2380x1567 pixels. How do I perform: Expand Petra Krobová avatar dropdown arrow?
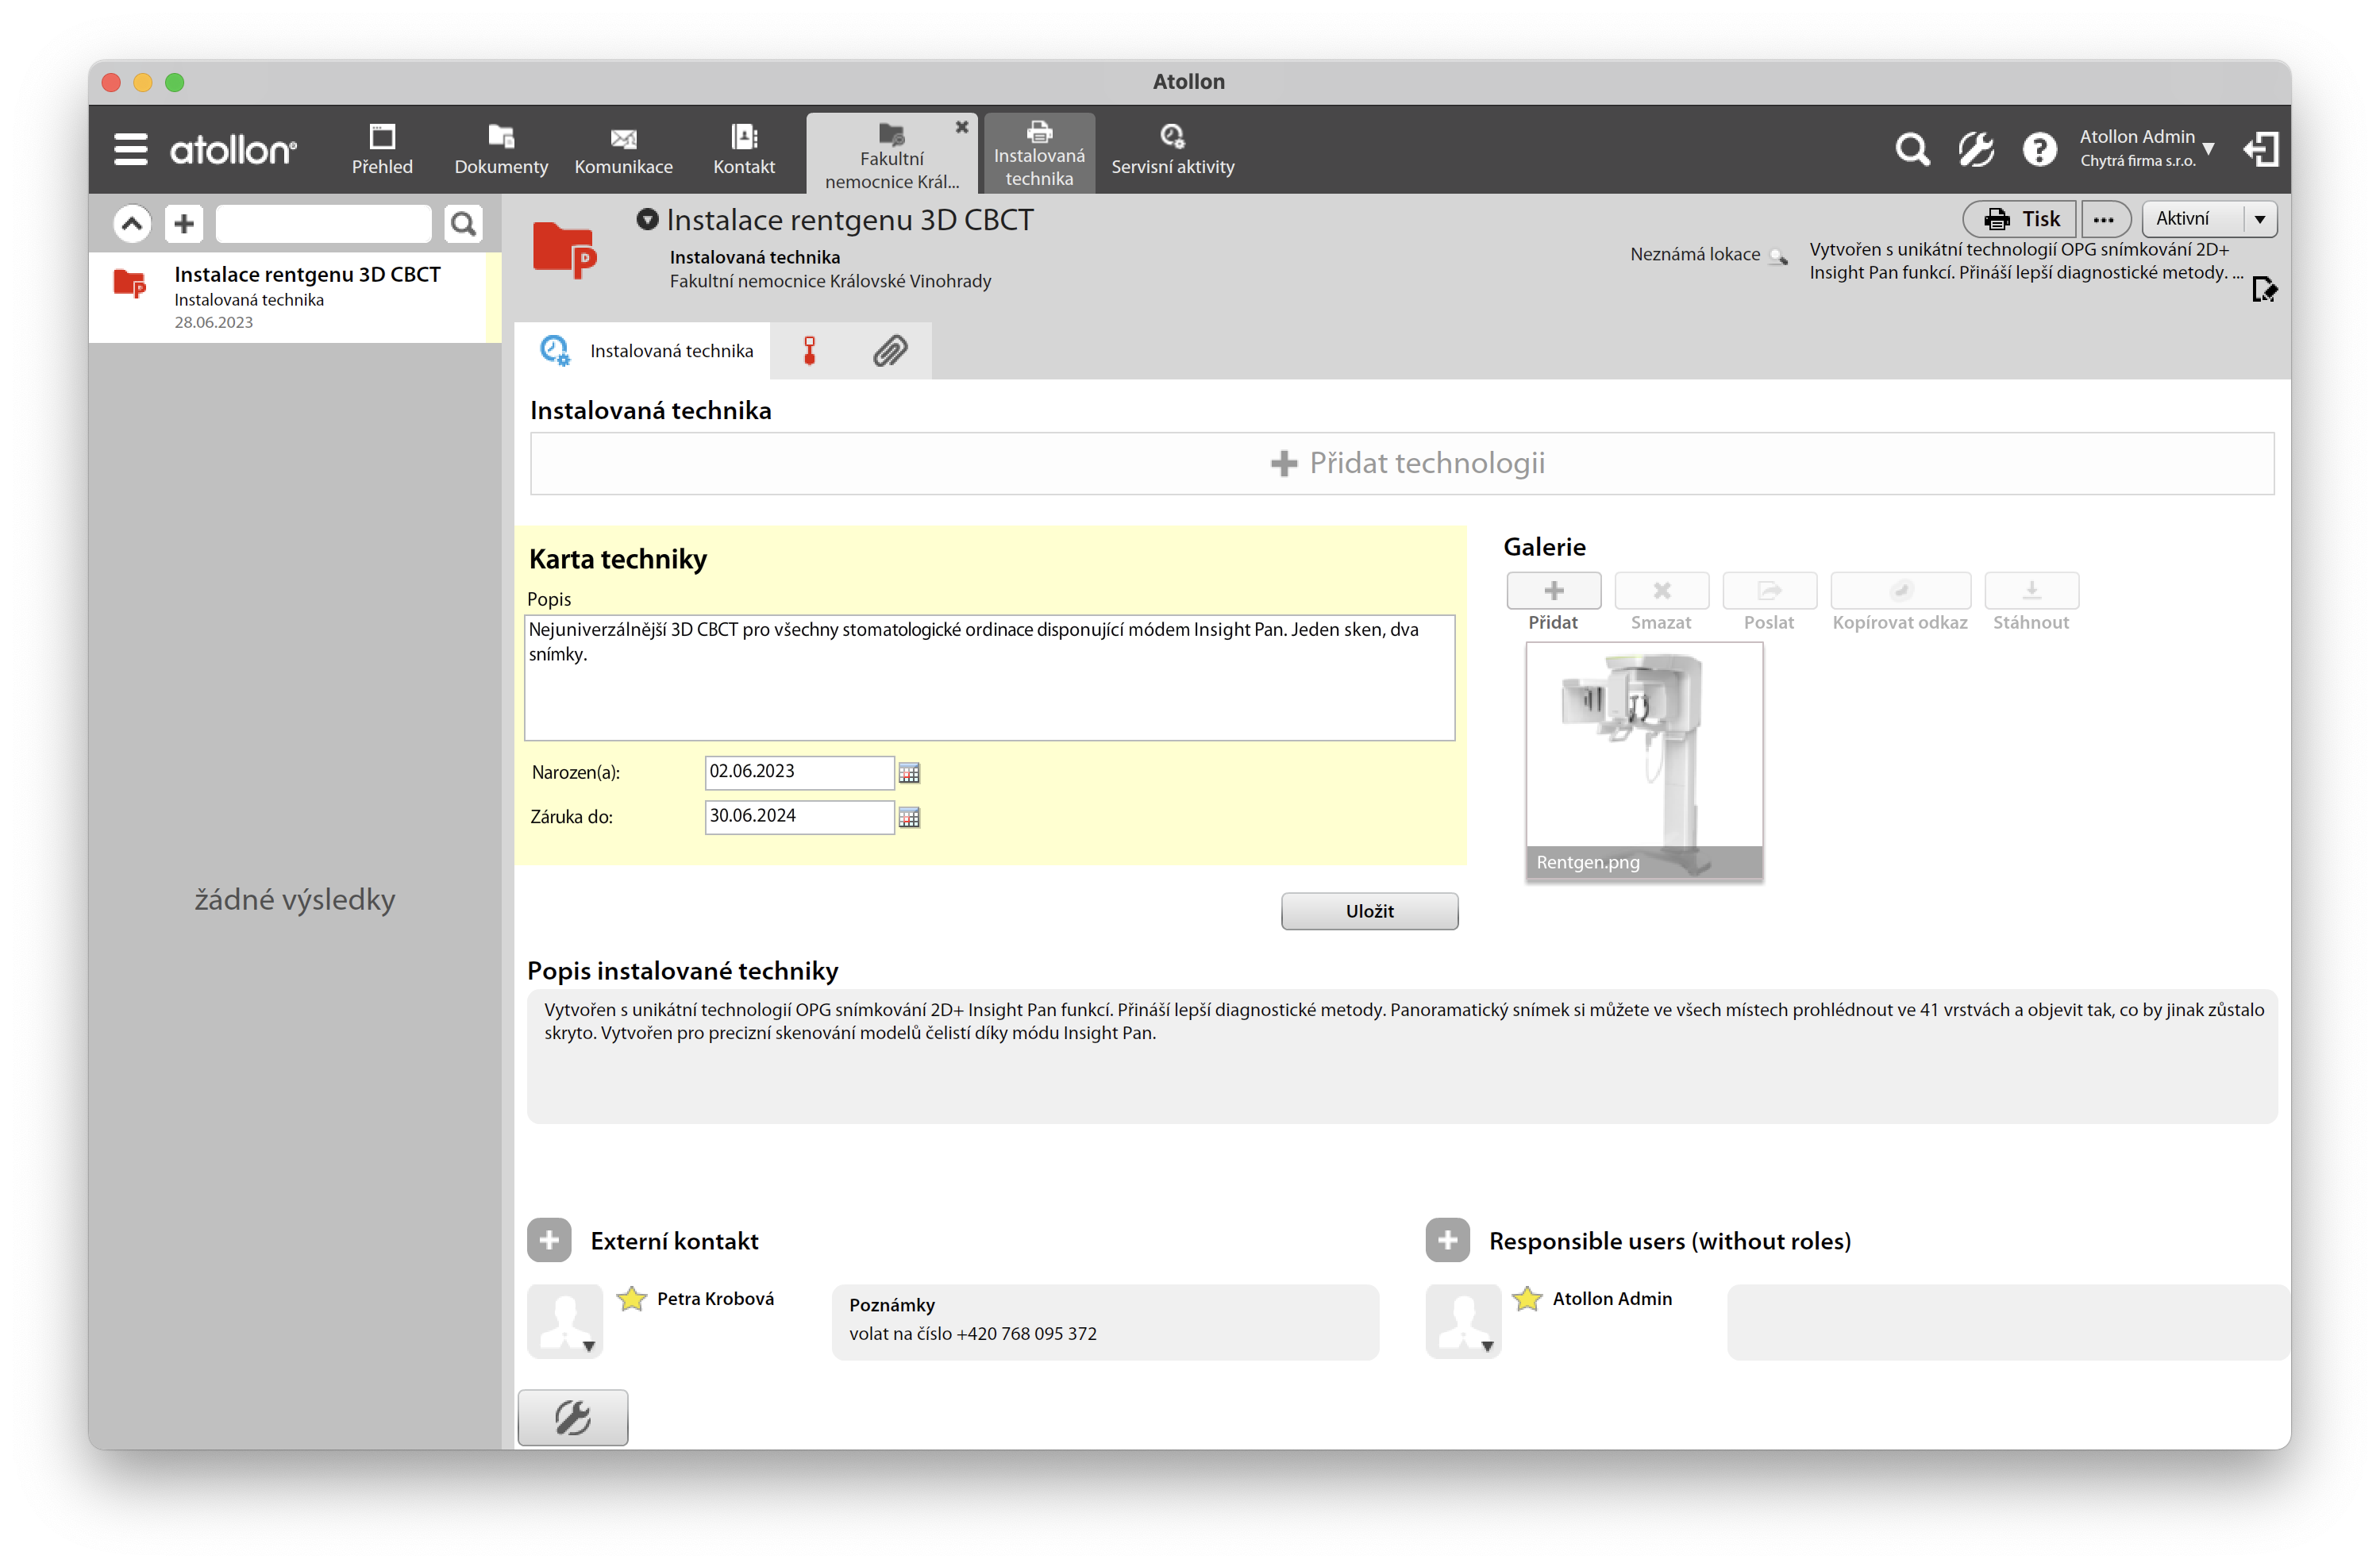tap(589, 1346)
